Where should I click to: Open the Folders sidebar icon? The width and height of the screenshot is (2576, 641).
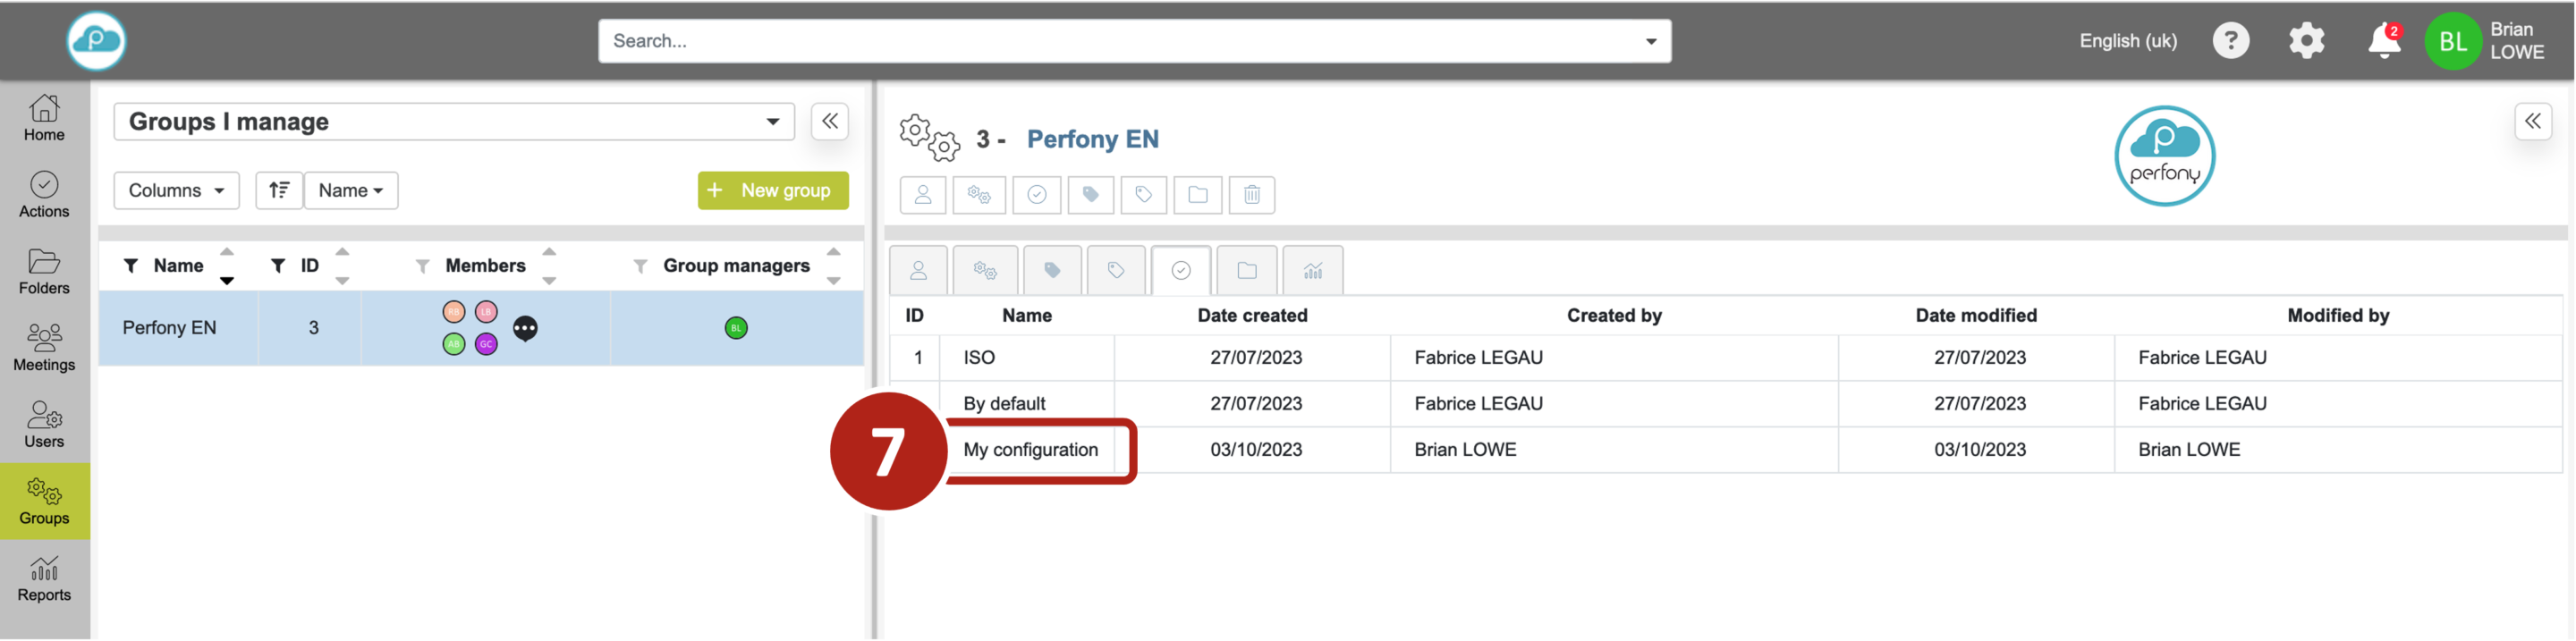[44, 271]
